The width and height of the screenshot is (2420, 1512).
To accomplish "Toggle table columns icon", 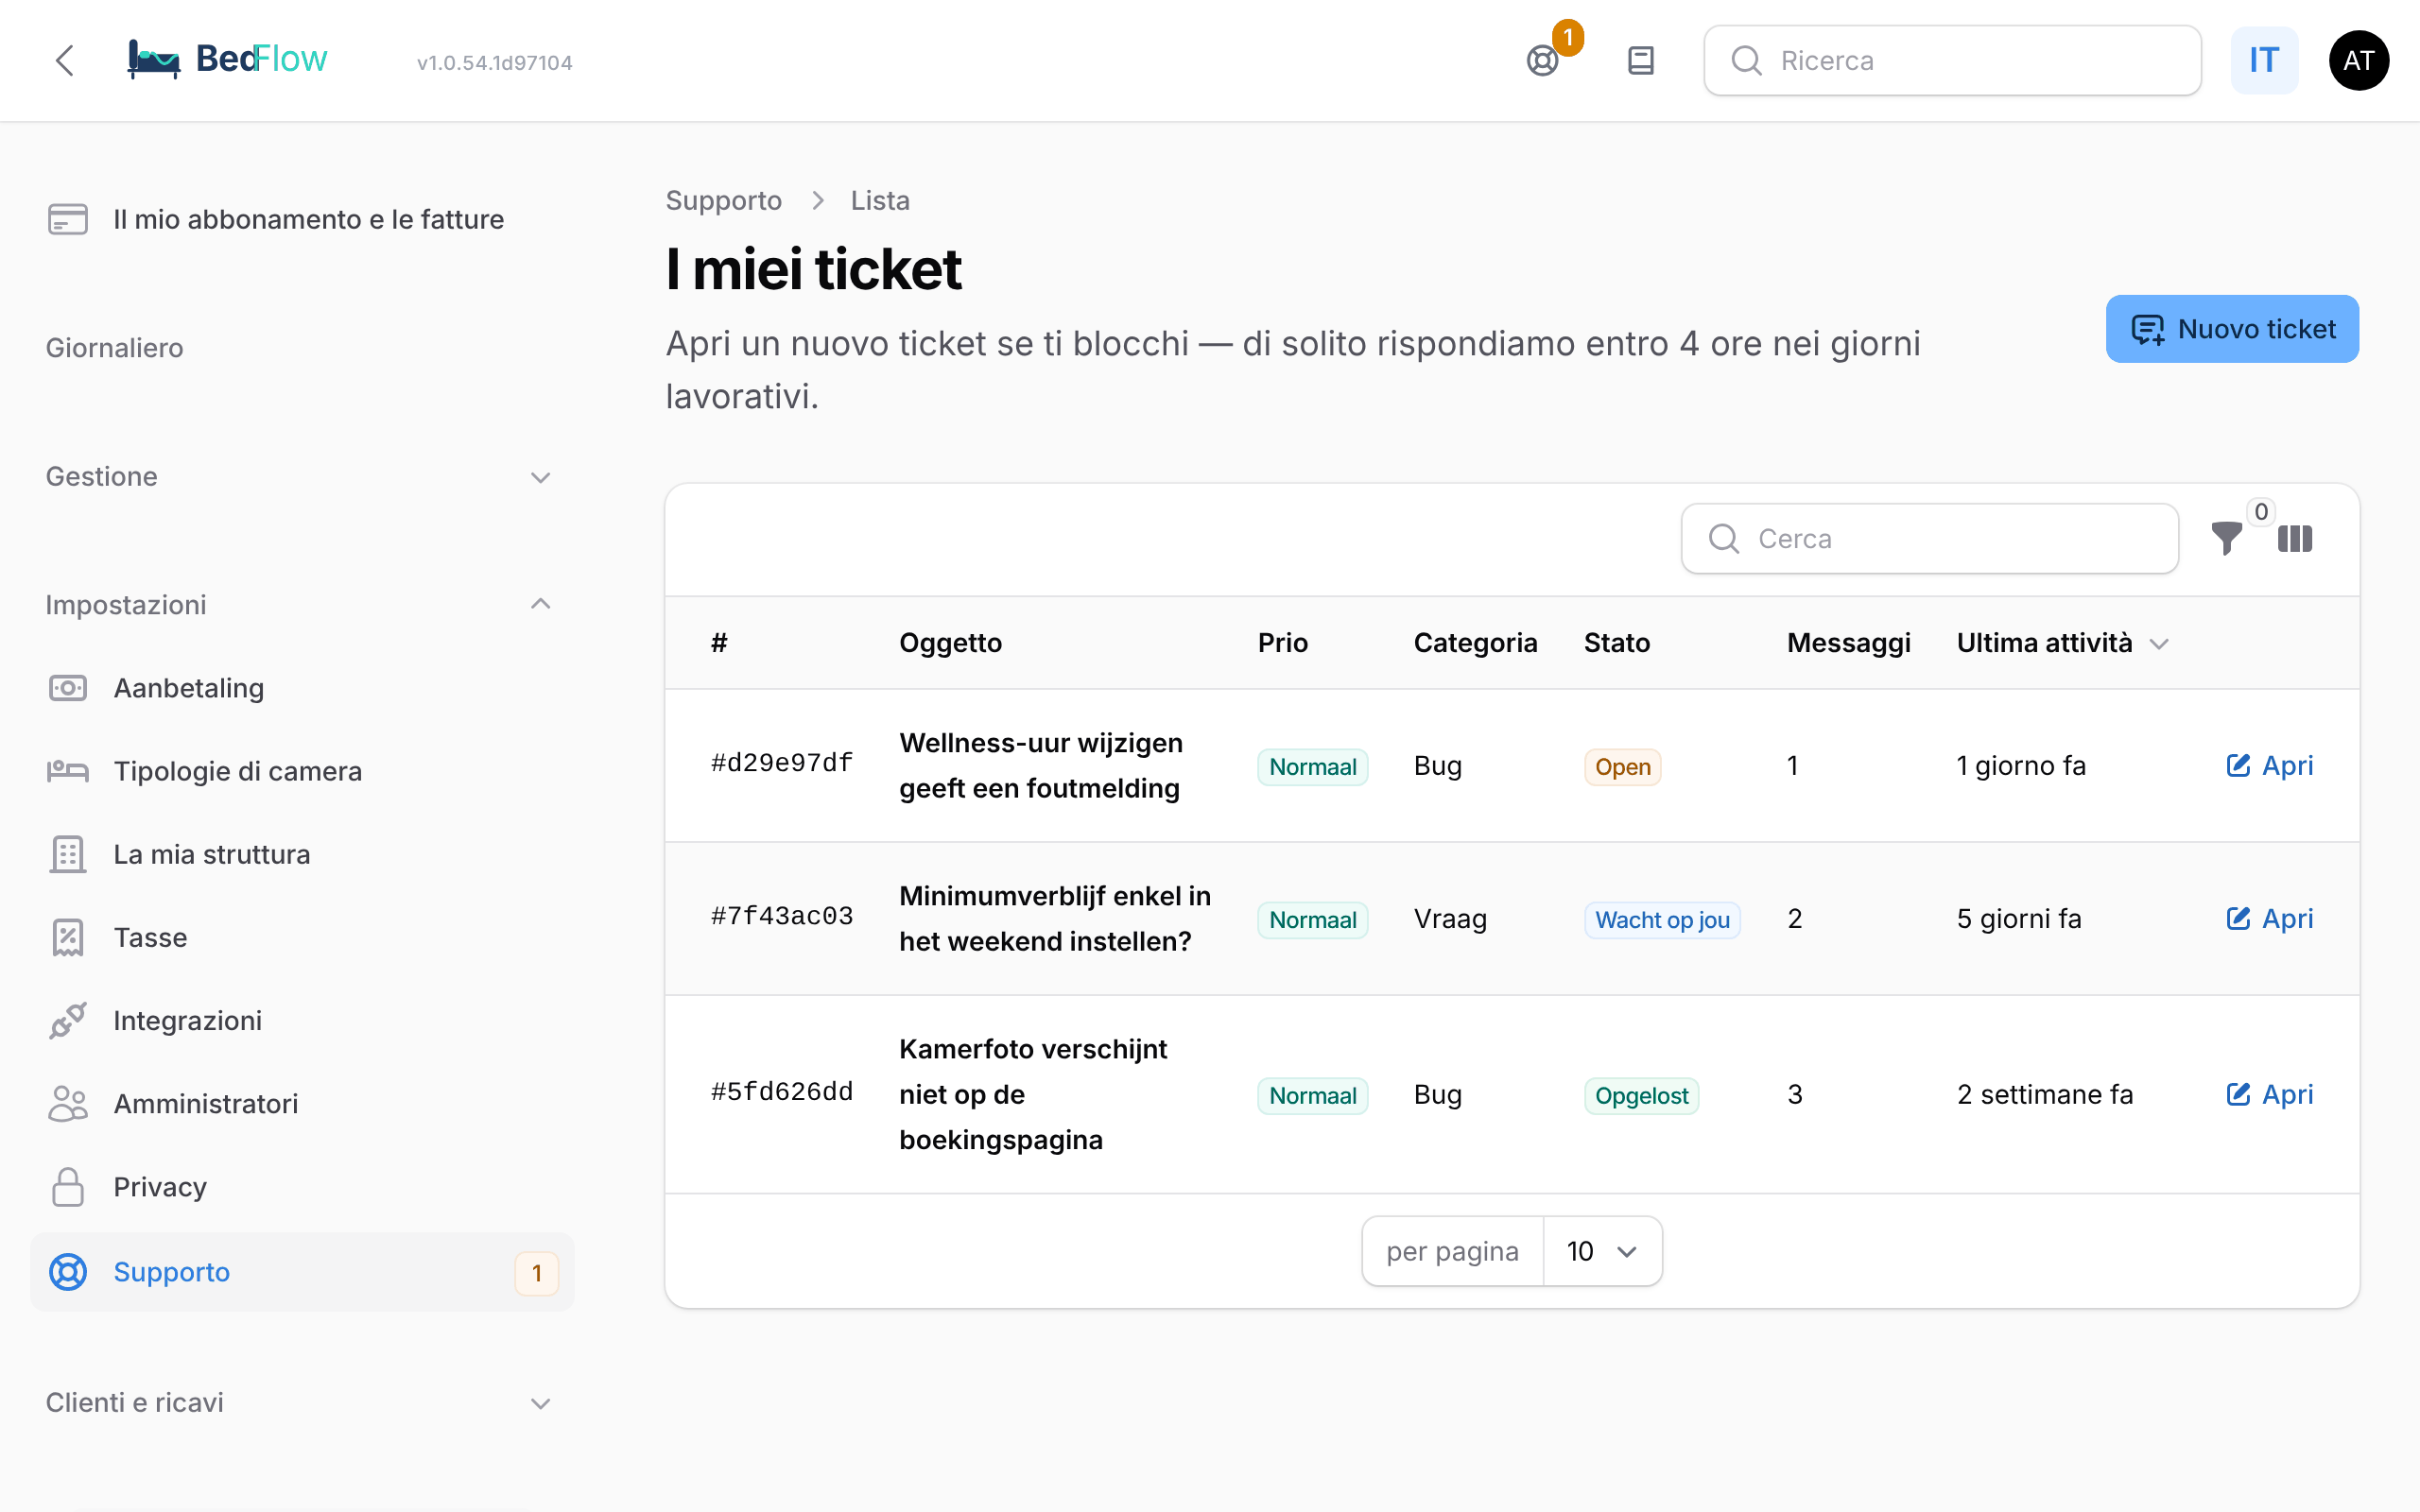I will [2295, 539].
